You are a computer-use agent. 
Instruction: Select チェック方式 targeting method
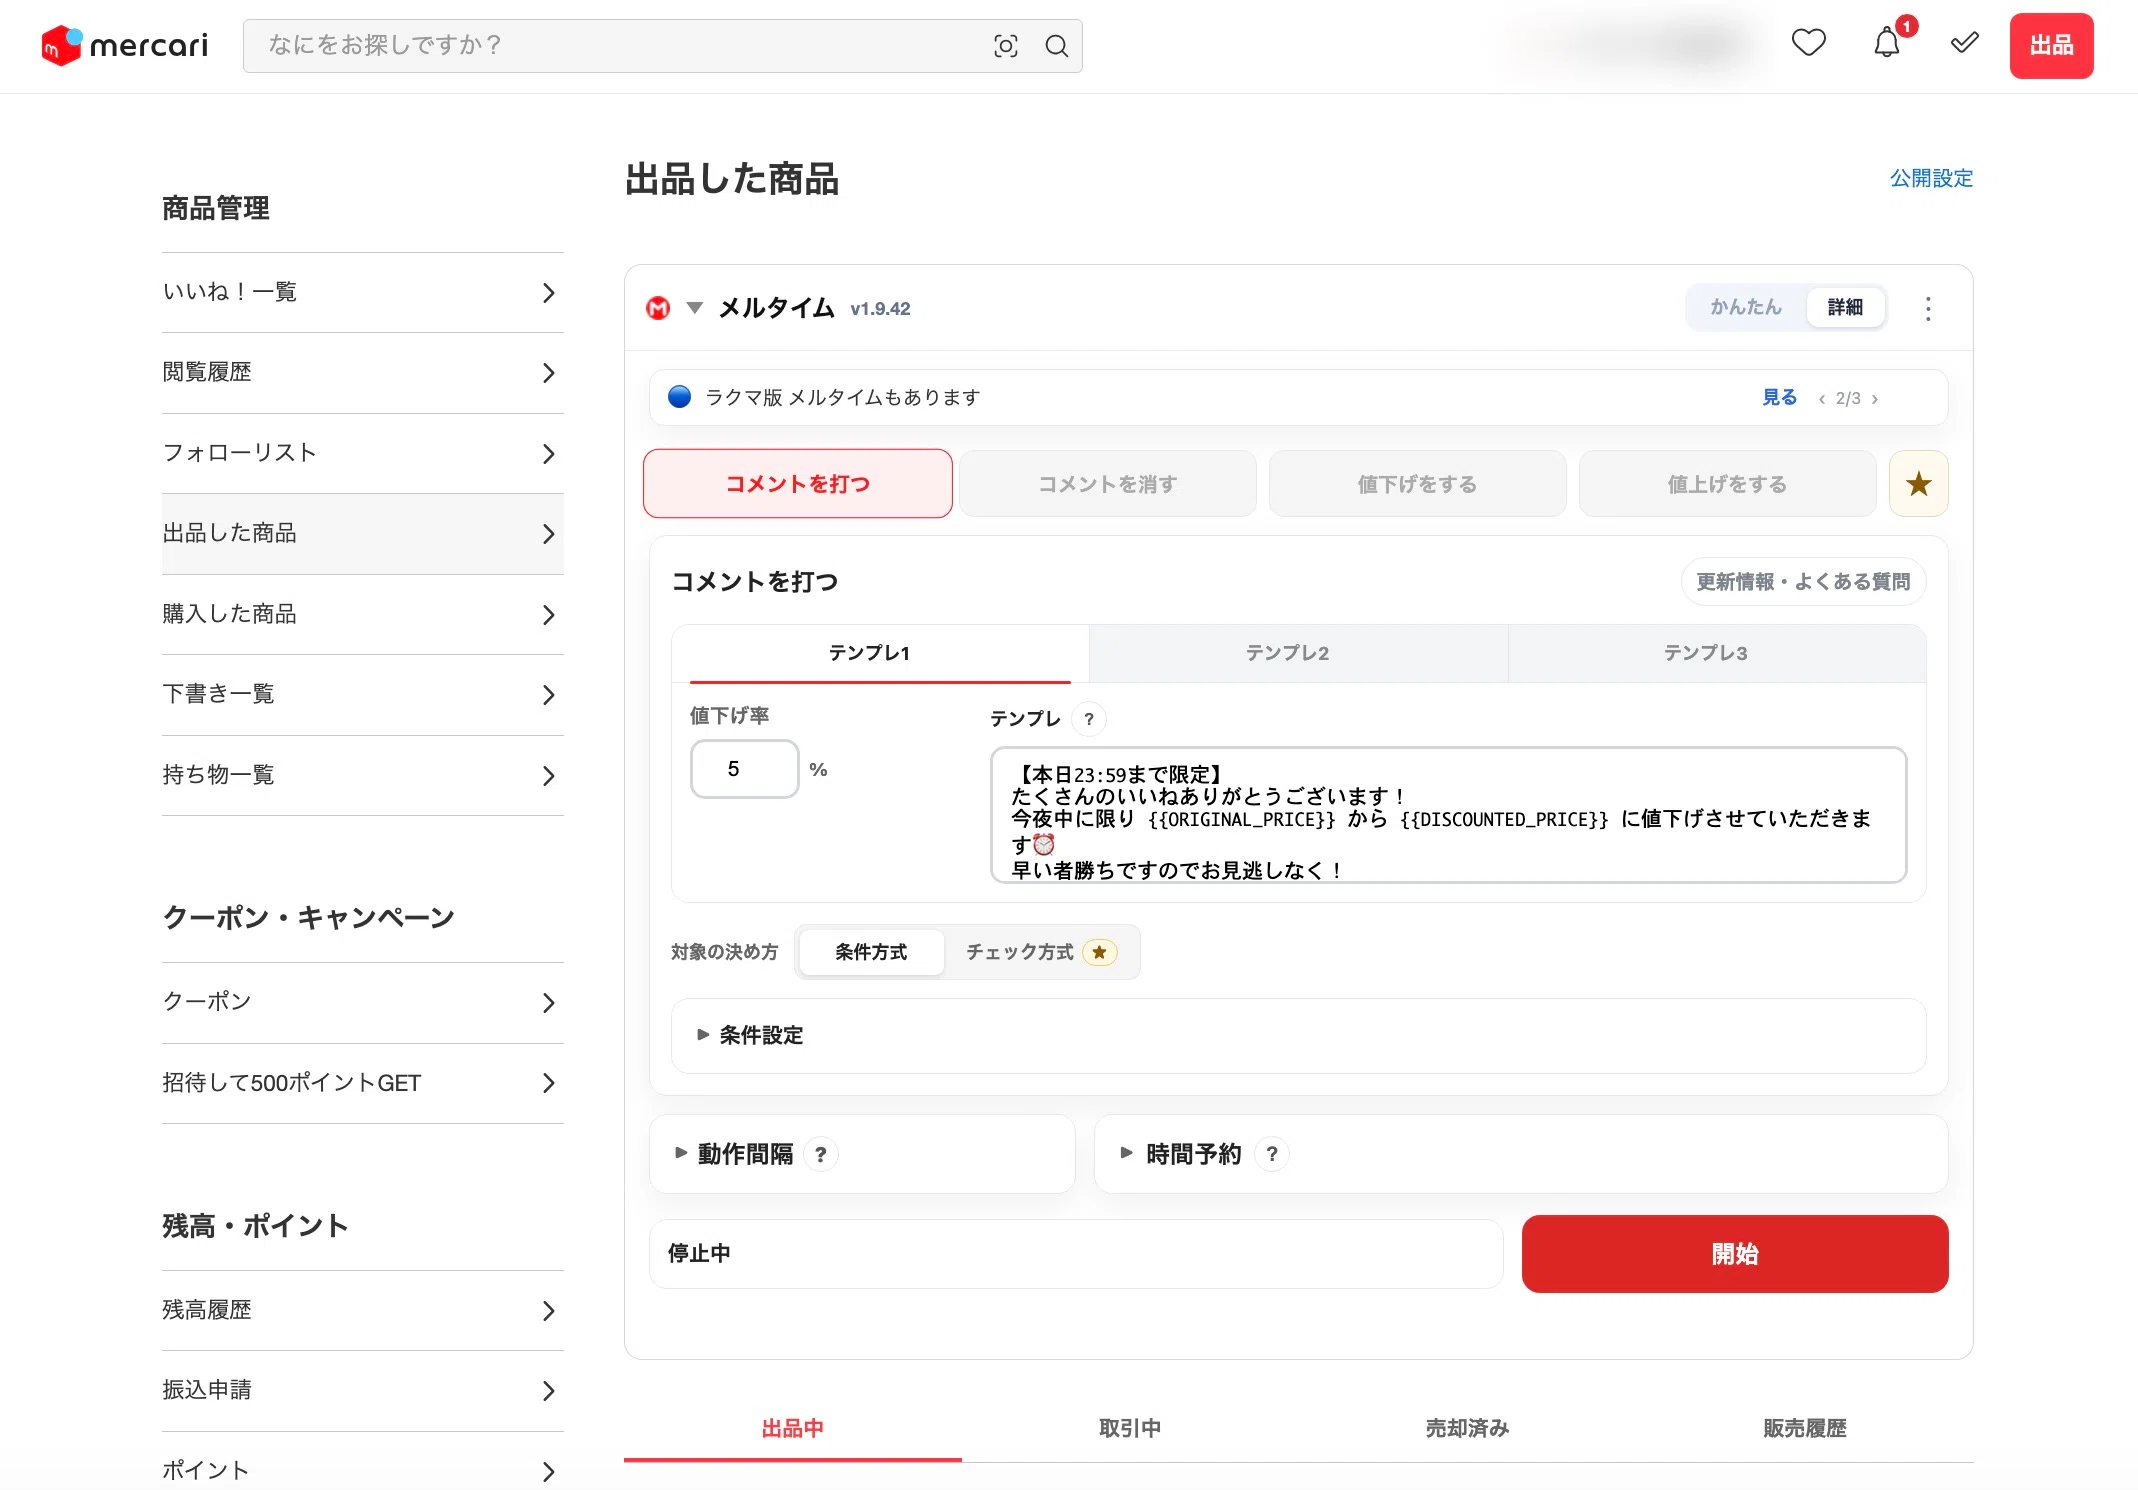click(x=1041, y=952)
